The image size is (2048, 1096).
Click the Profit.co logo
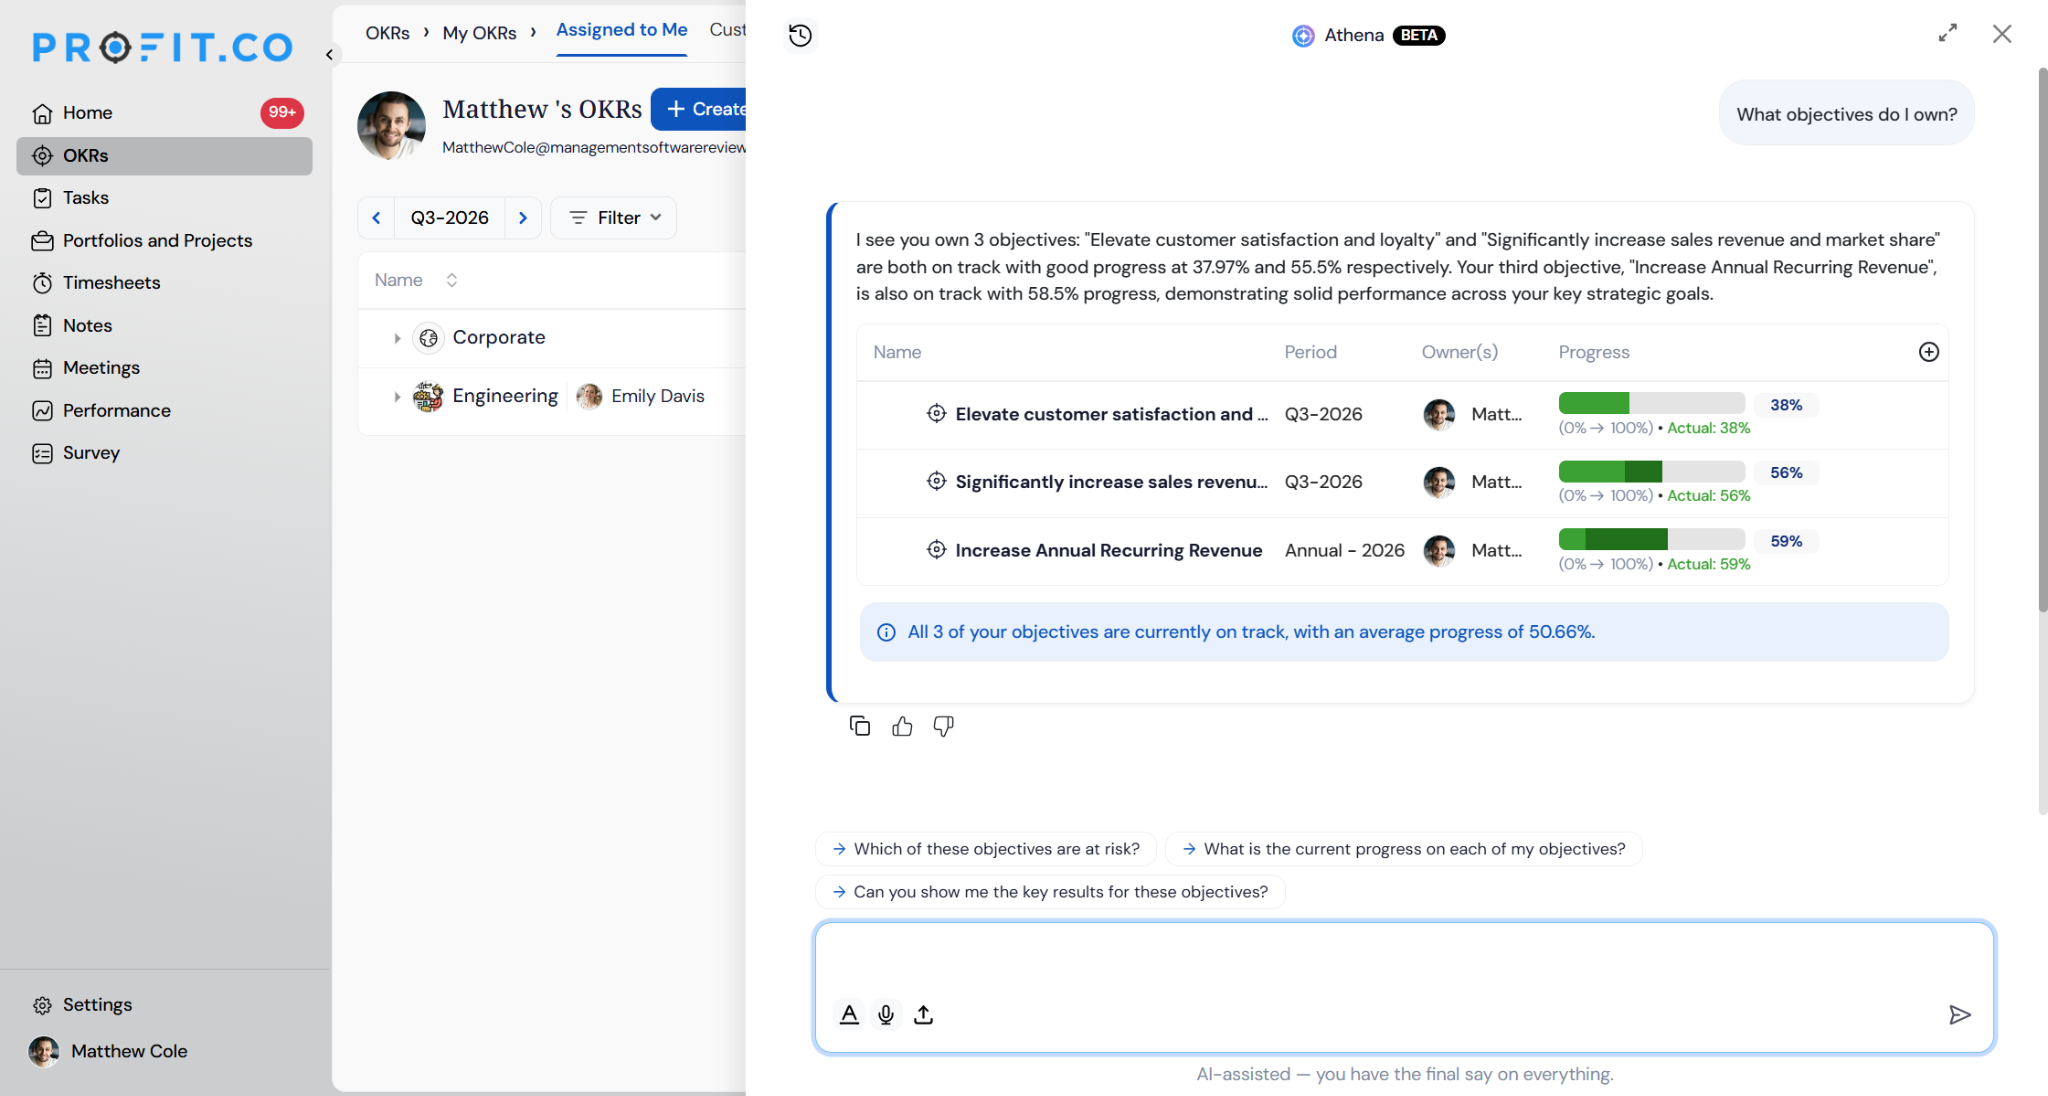[x=162, y=47]
